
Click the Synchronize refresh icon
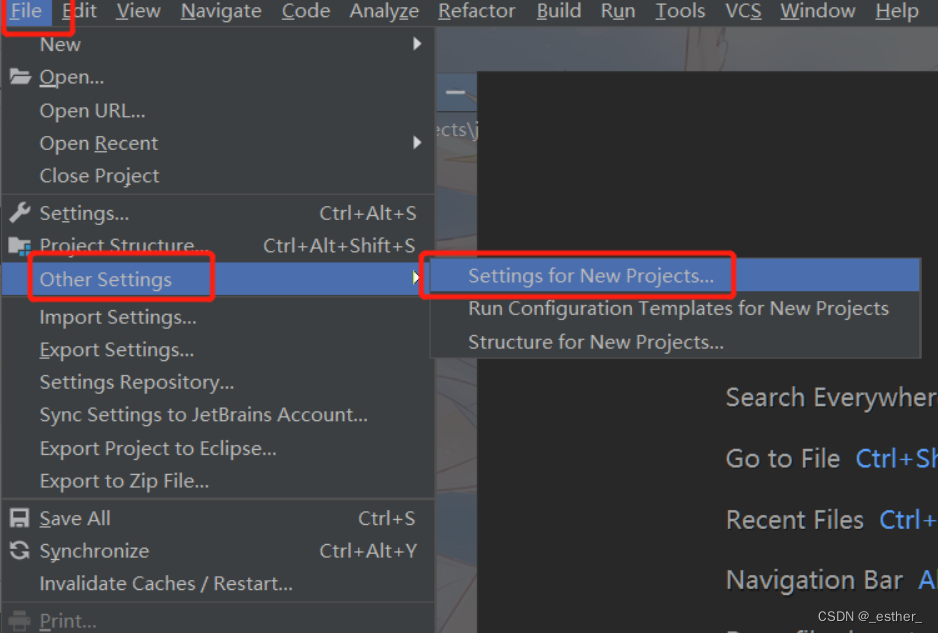pyautogui.click(x=20, y=550)
